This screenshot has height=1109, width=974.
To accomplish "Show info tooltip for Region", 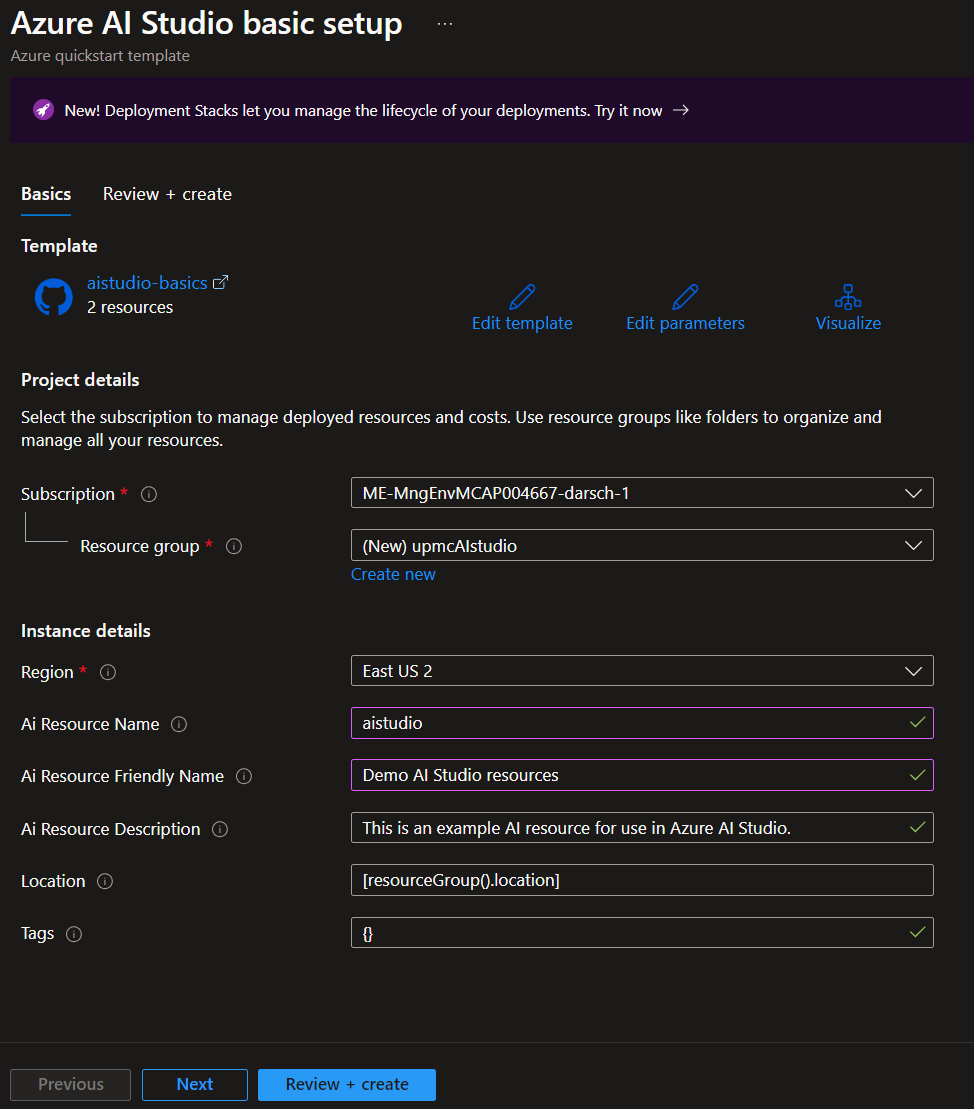I will [x=108, y=673].
